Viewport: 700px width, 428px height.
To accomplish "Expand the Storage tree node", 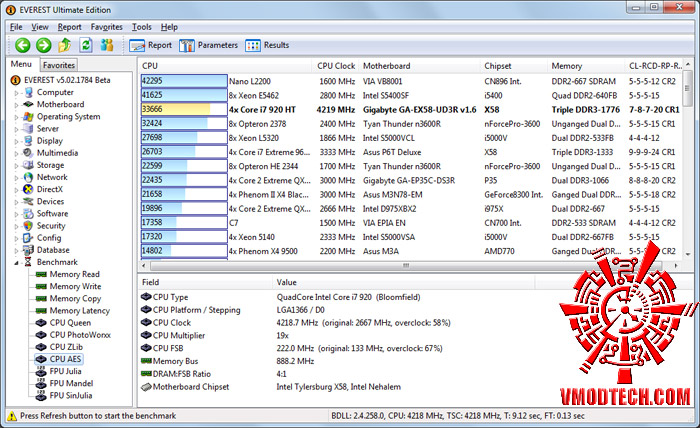I will (x=17, y=165).
